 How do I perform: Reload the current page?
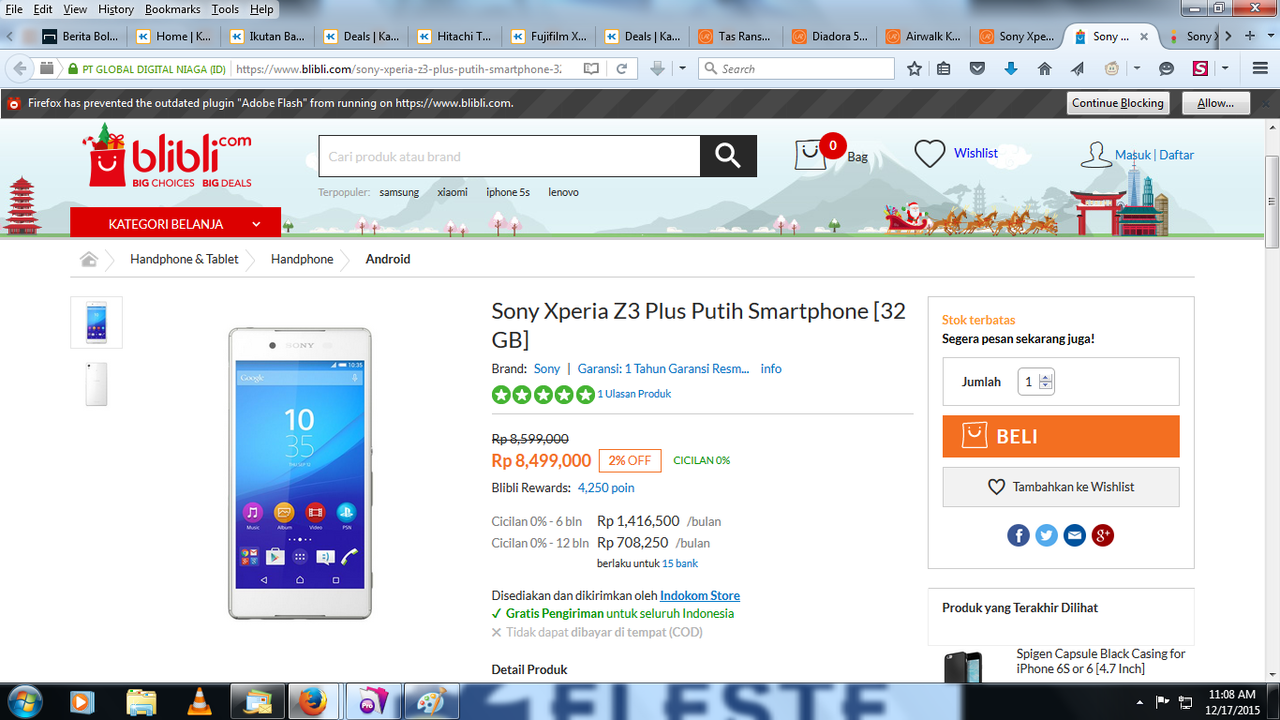click(x=621, y=69)
